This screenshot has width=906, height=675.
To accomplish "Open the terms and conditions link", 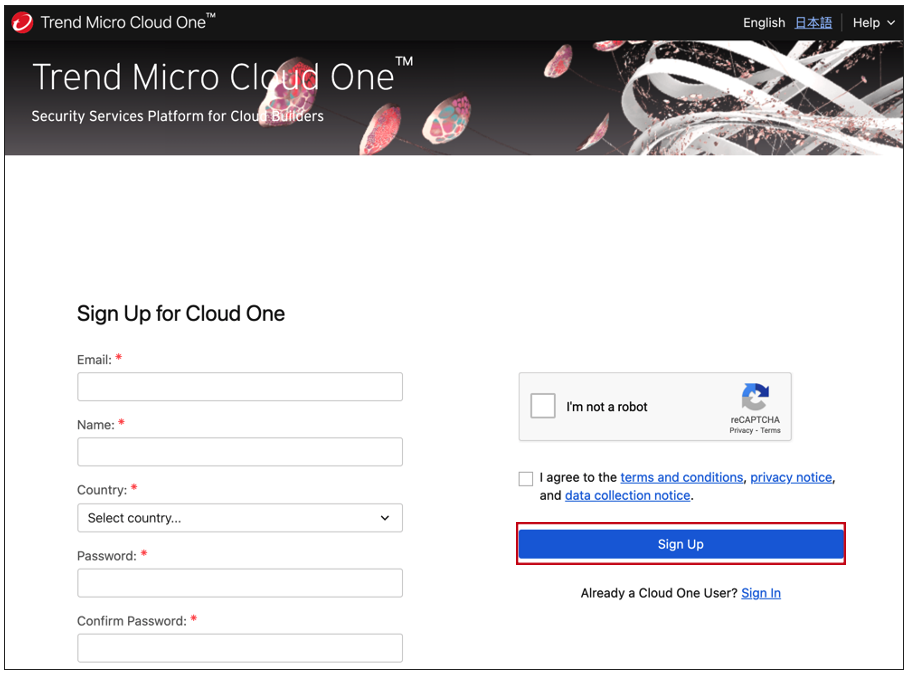I will coord(681,477).
